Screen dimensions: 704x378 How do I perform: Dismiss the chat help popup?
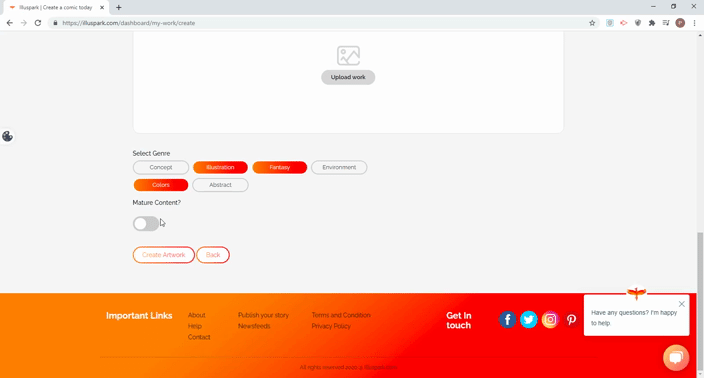tap(682, 304)
